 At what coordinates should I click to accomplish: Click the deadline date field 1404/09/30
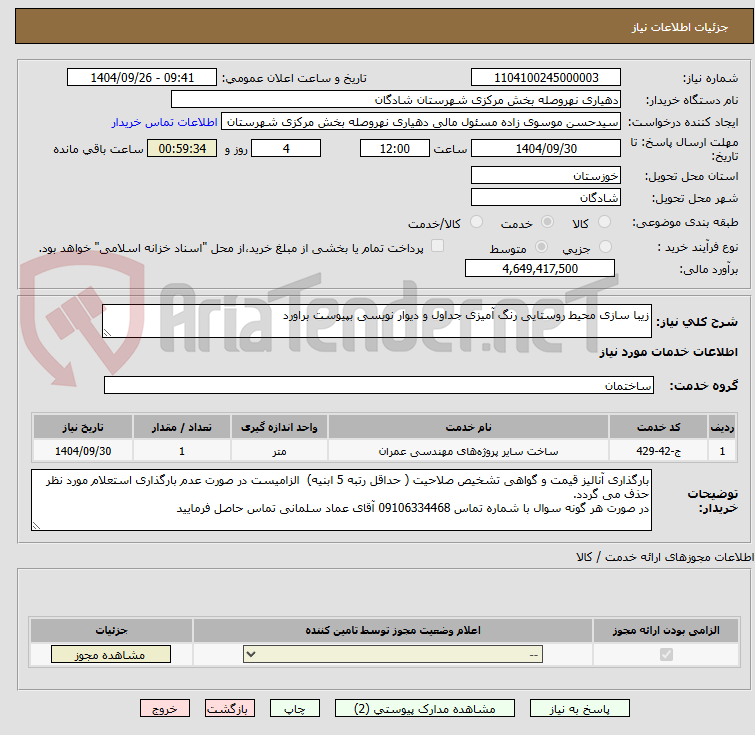pos(546,148)
